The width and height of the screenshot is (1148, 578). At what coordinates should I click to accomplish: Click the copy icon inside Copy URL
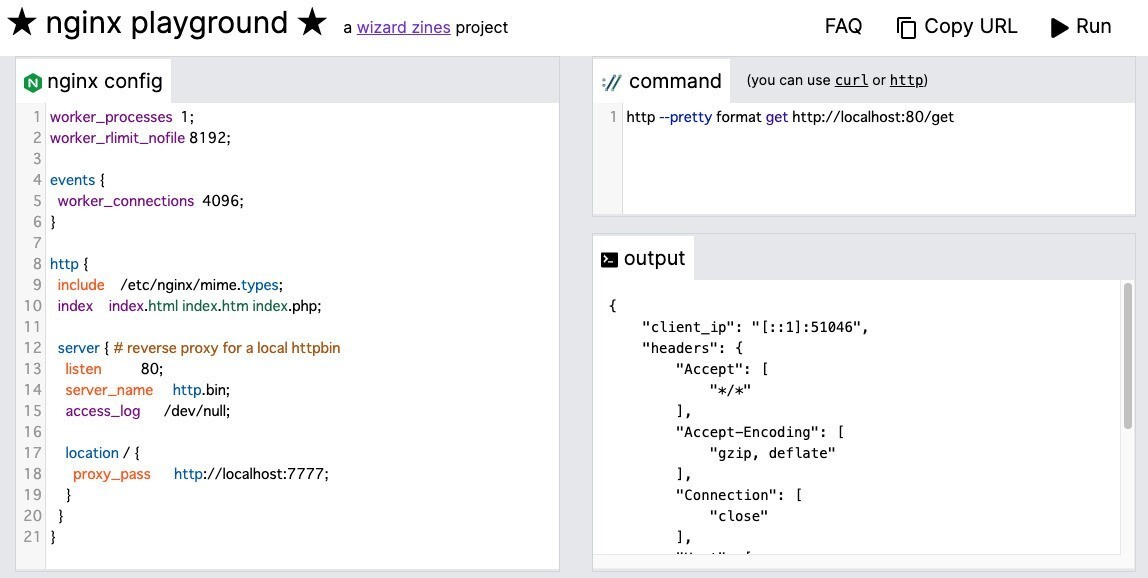(906, 27)
